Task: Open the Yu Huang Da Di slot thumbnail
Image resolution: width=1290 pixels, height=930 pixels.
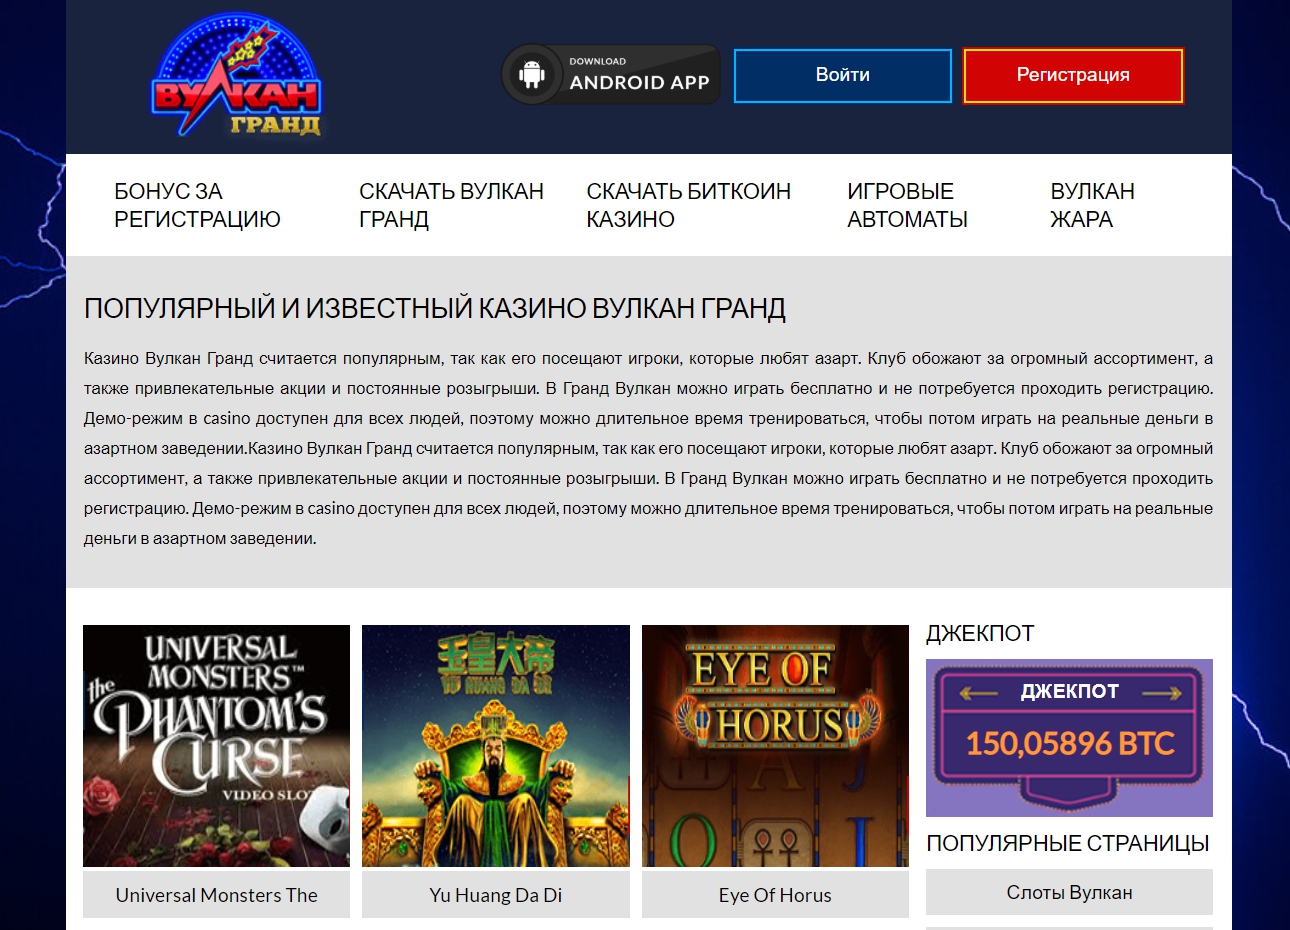Action: point(496,746)
